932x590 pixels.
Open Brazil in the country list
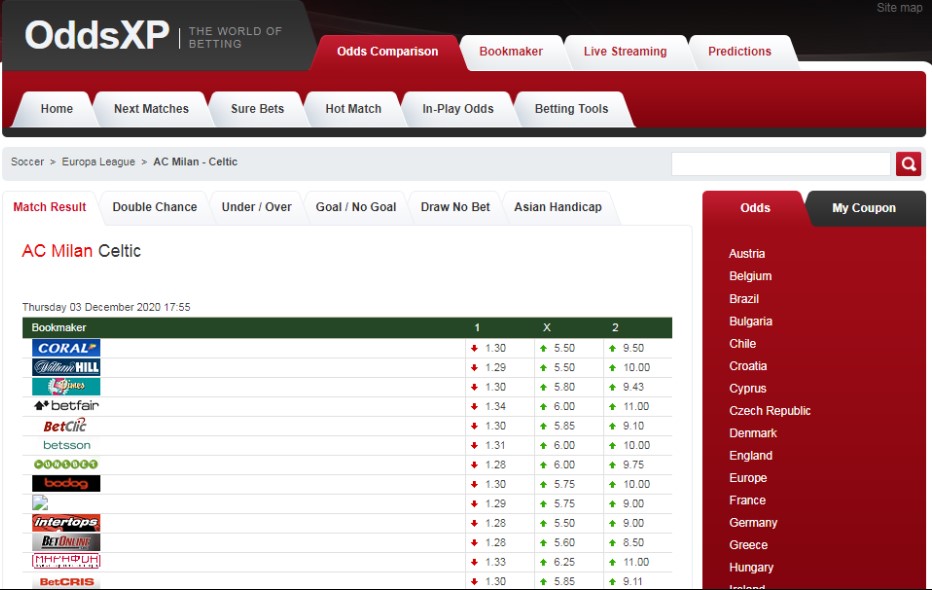744,299
